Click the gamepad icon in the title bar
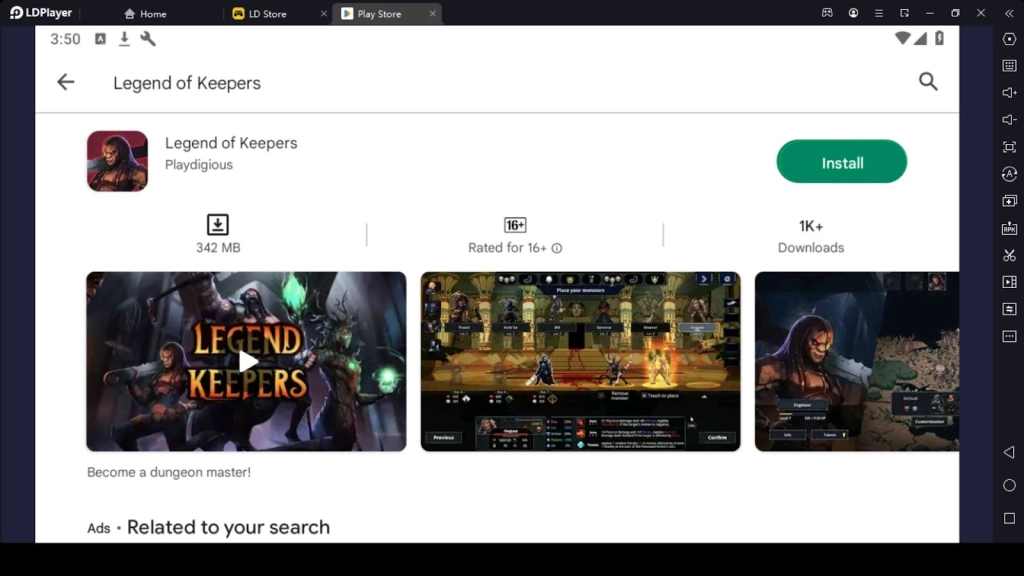This screenshot has width=1024, height=576. click(828, 13)
